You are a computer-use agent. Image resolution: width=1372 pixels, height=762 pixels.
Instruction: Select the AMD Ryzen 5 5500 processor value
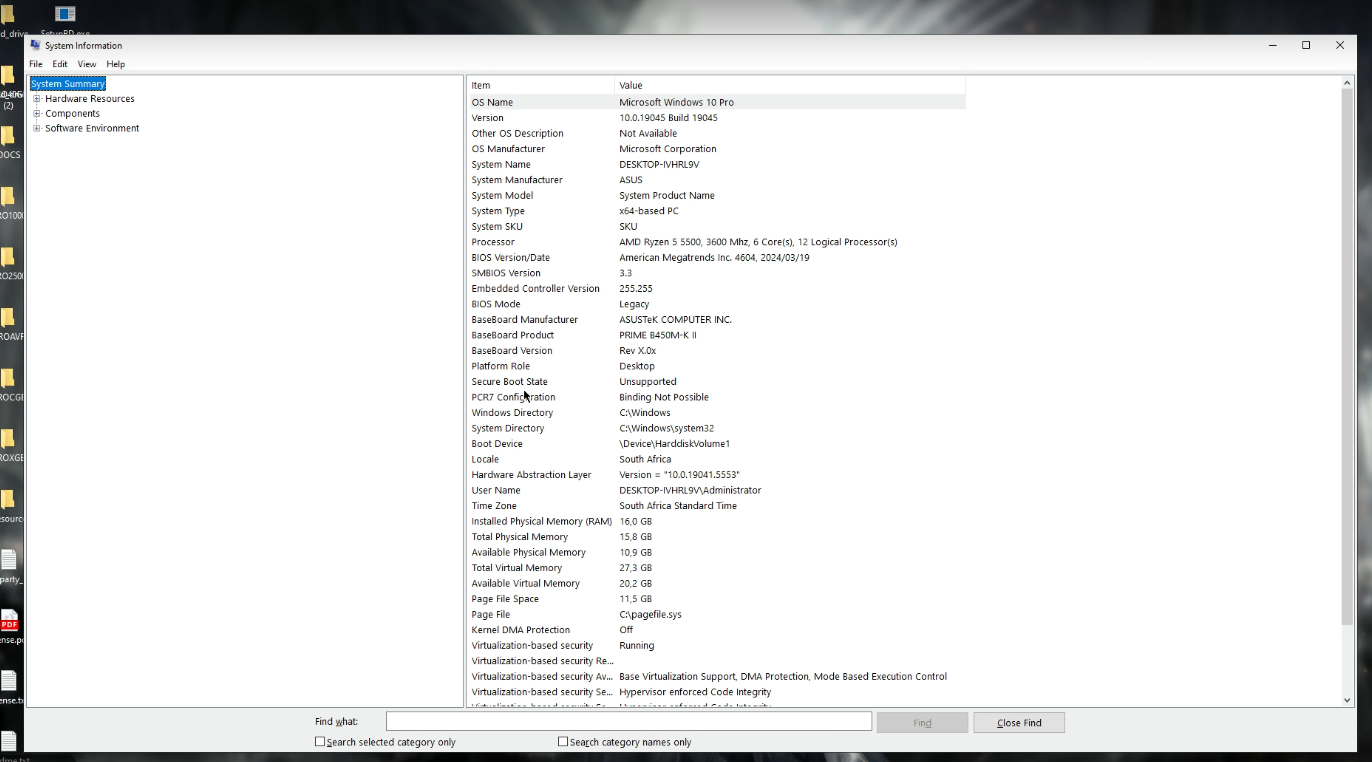coord(758,242)
